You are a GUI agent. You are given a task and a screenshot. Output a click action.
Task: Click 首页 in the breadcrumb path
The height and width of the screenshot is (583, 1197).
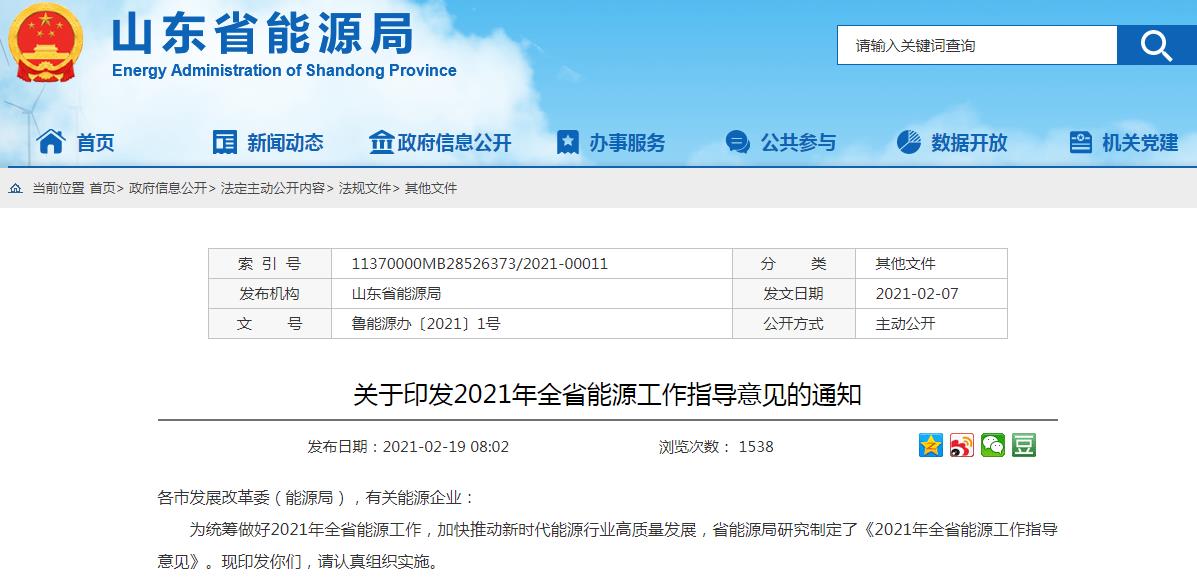102,188
